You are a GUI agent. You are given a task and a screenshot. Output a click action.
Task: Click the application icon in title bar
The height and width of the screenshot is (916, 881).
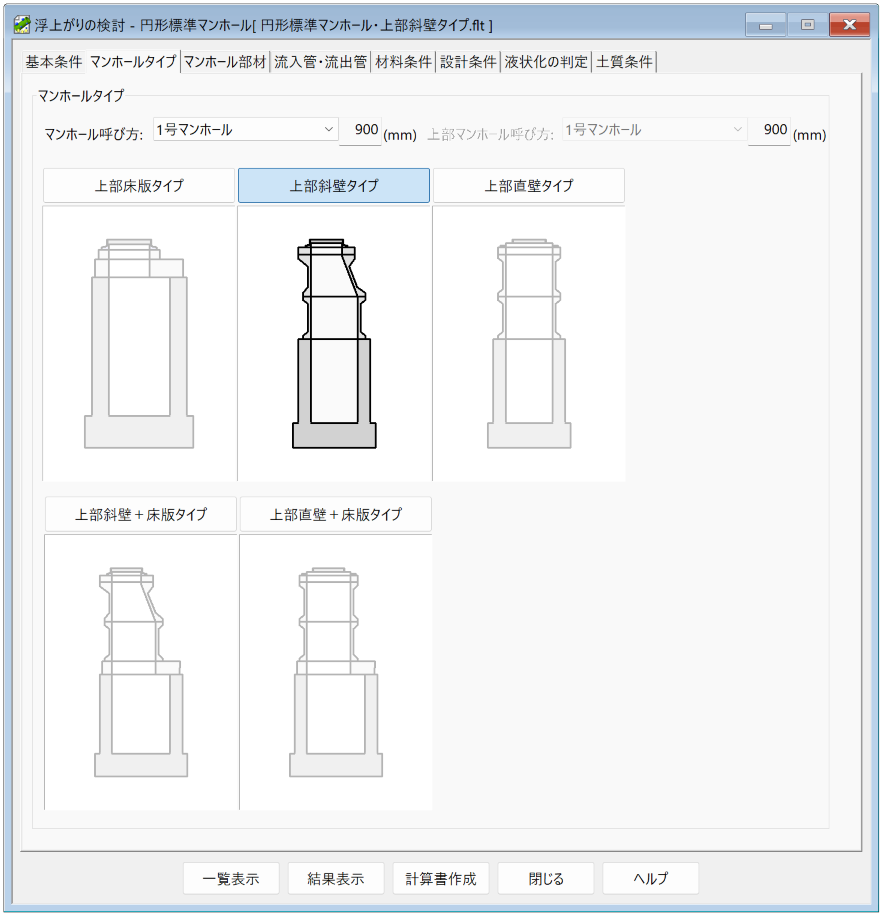(x=22, y=25)
